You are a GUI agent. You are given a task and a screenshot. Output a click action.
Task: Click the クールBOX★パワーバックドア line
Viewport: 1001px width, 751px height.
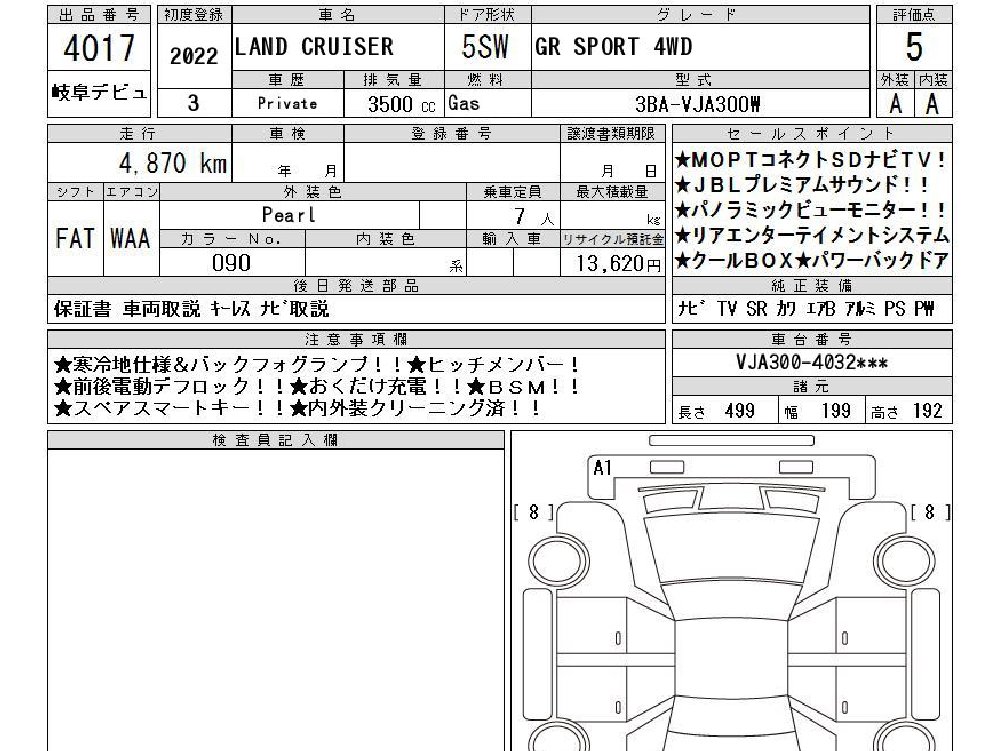pos(812,261)
